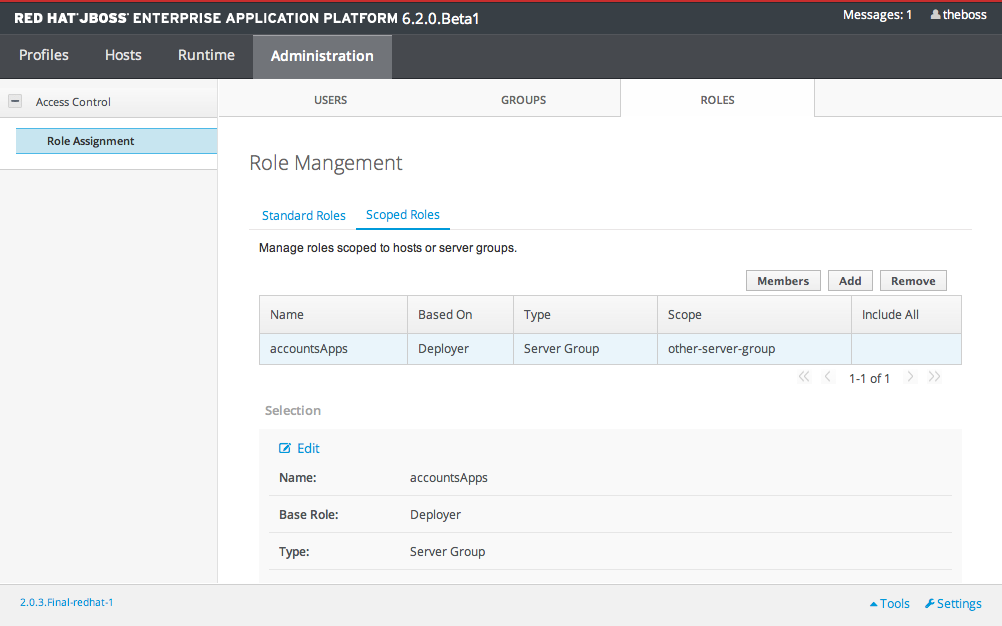This screenshot has width=1002, height=626.
Task: Go to next table page
Action: [910, 377]
